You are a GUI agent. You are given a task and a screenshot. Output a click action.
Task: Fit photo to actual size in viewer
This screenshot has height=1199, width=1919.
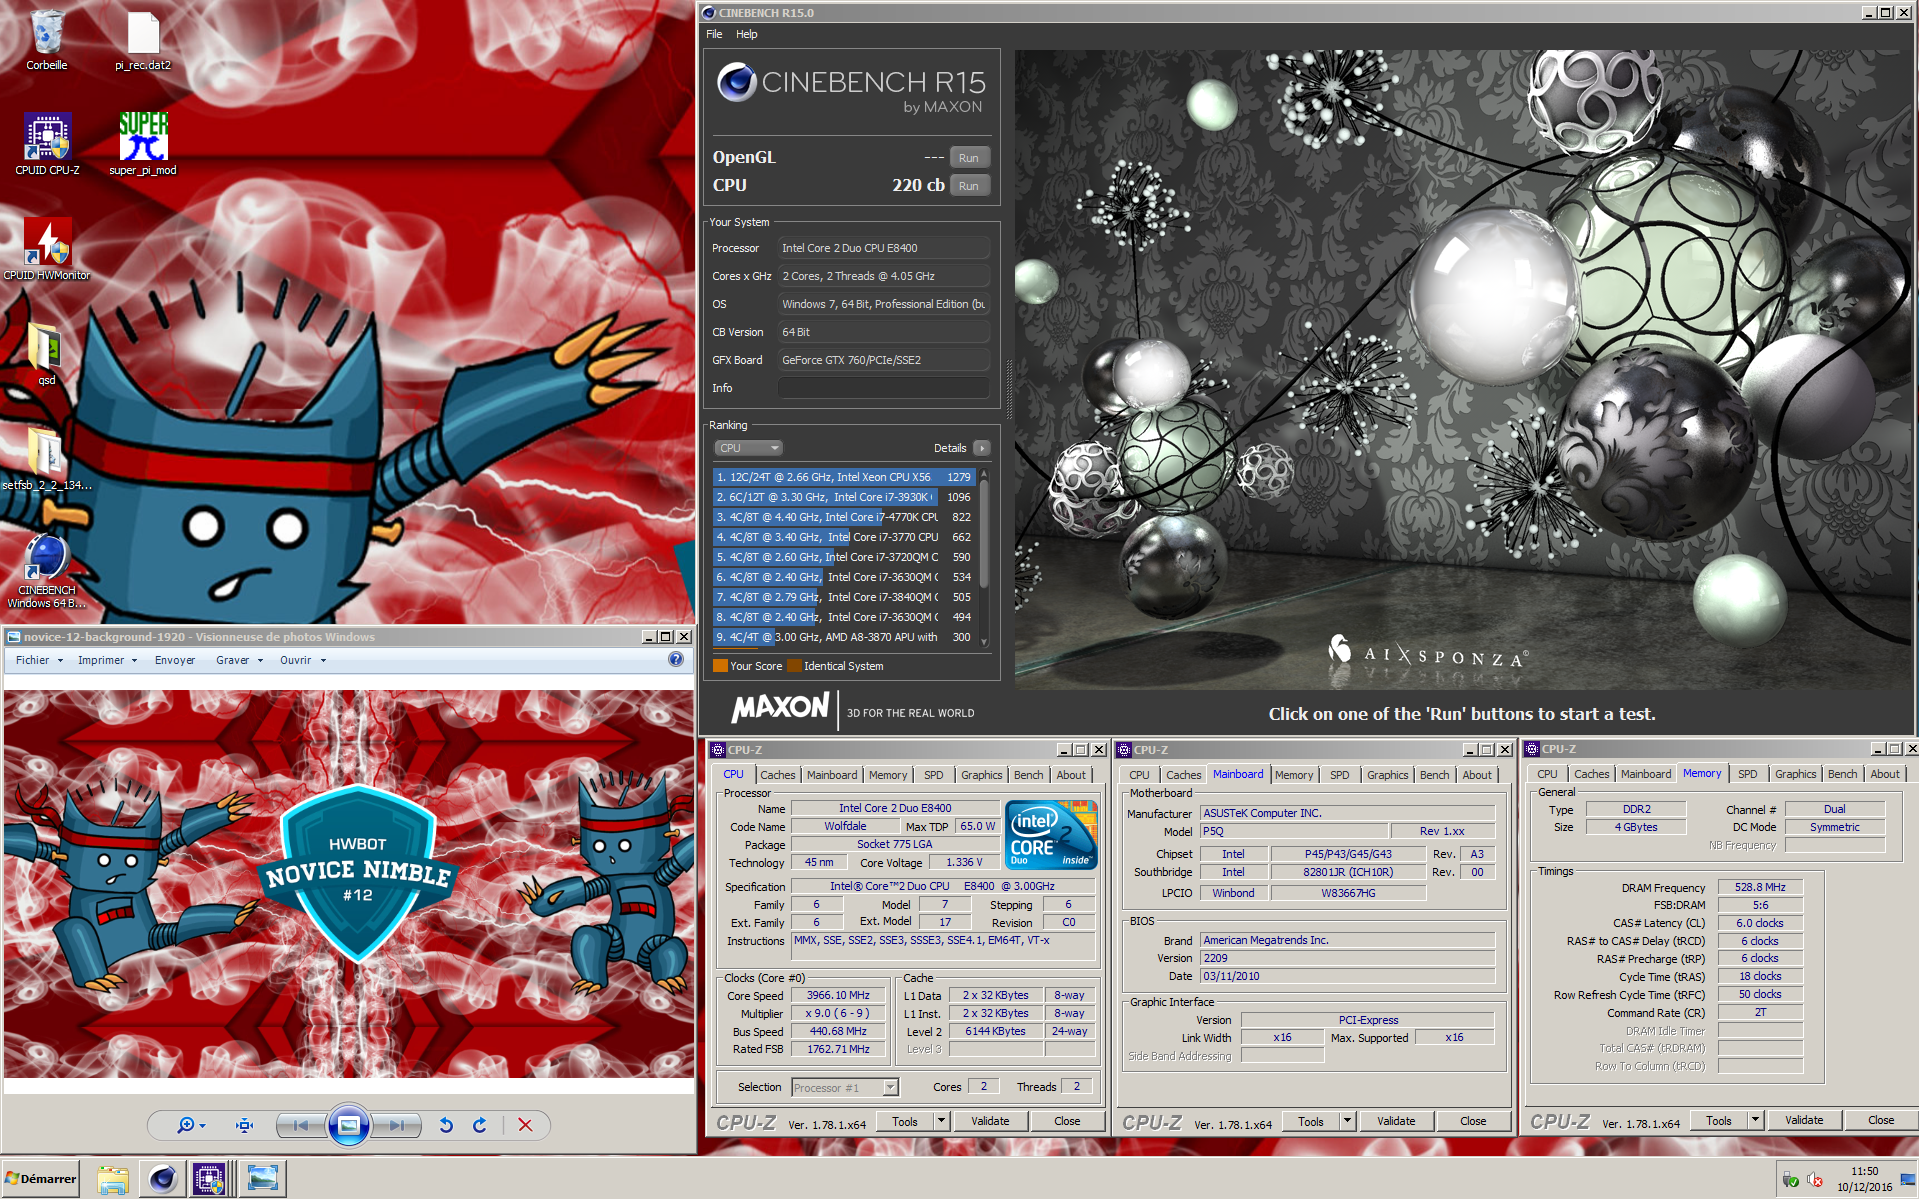tap(244, 1125)
